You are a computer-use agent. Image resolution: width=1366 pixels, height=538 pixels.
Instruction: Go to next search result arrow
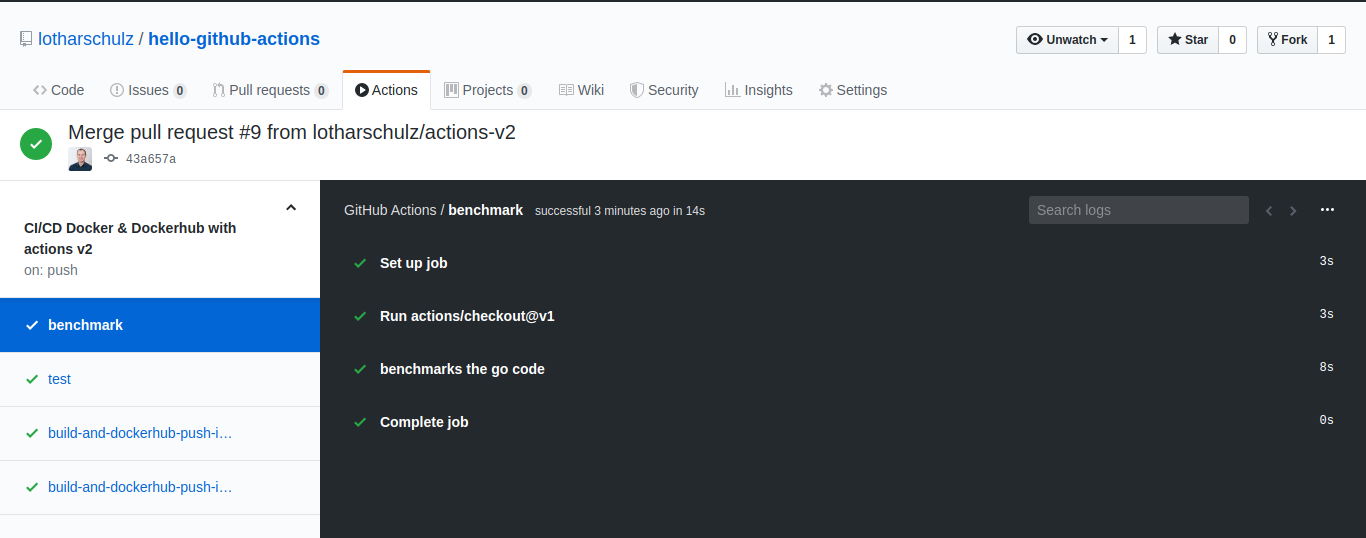pos(1293,211)
